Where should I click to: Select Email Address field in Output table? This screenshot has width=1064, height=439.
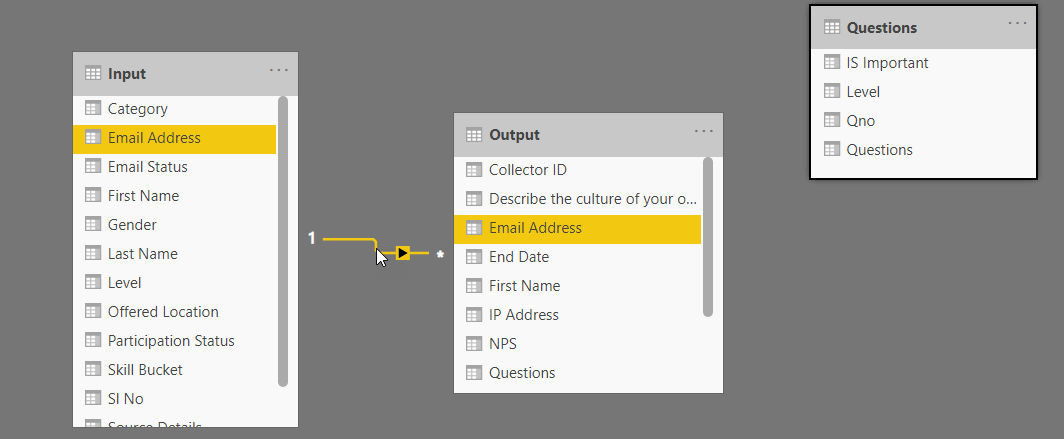click(535, 227)
